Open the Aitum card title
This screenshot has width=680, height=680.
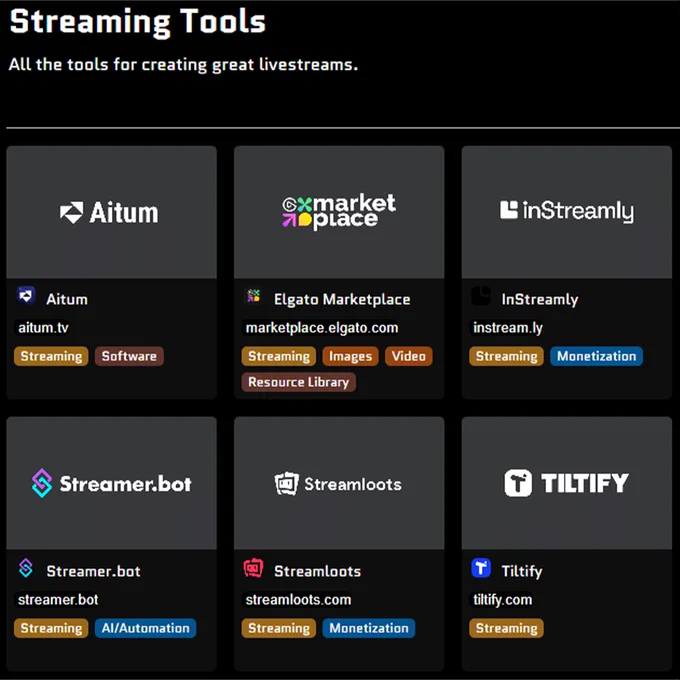pos(67,299)
